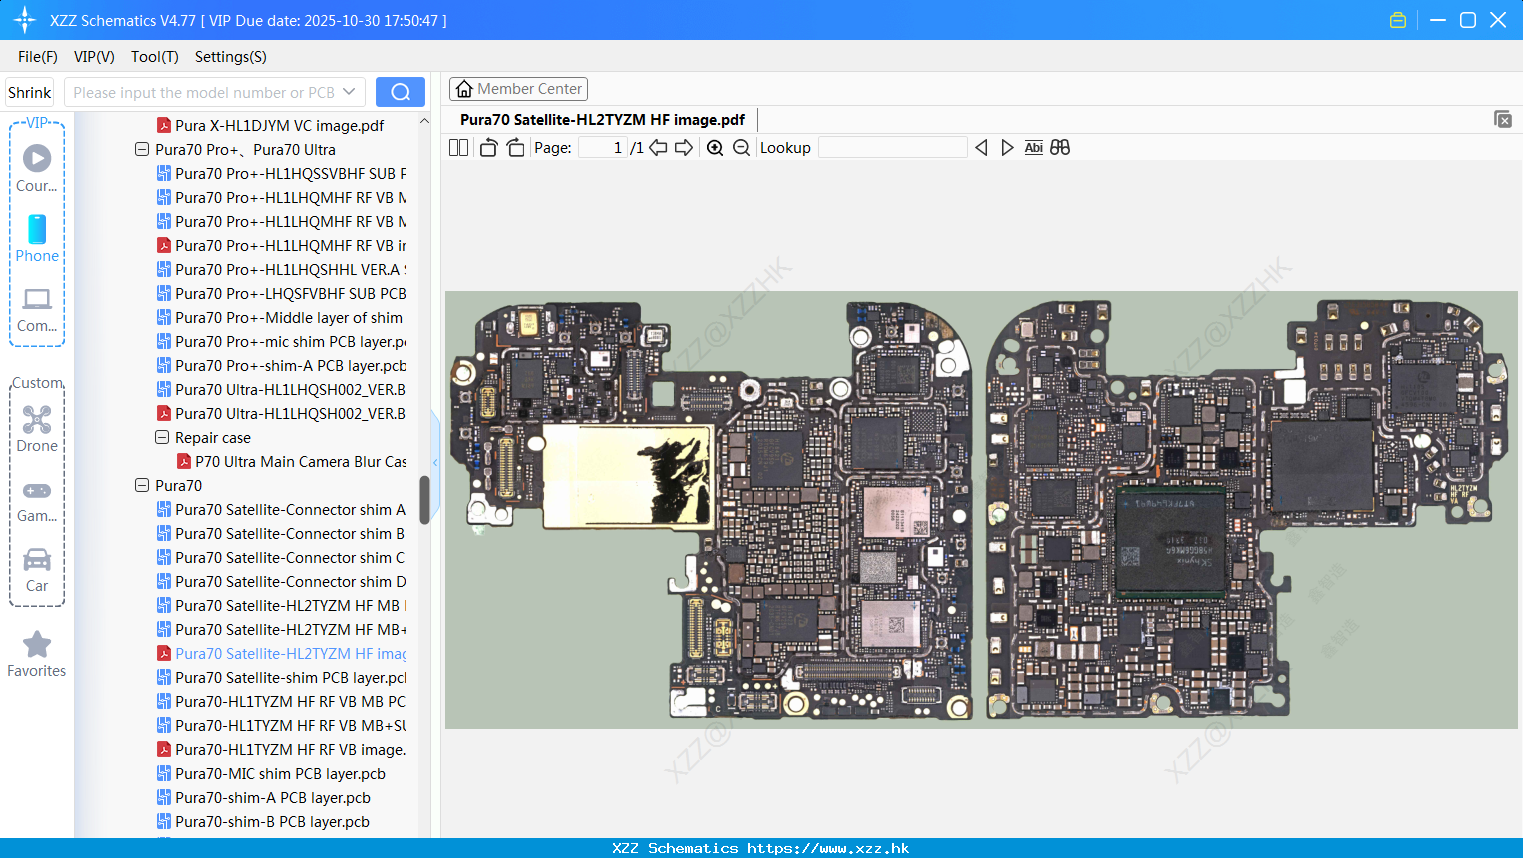Image resolution: width=1523 pixels, height=858 pixels.
Task: Open Favorites
Action: 37,654
